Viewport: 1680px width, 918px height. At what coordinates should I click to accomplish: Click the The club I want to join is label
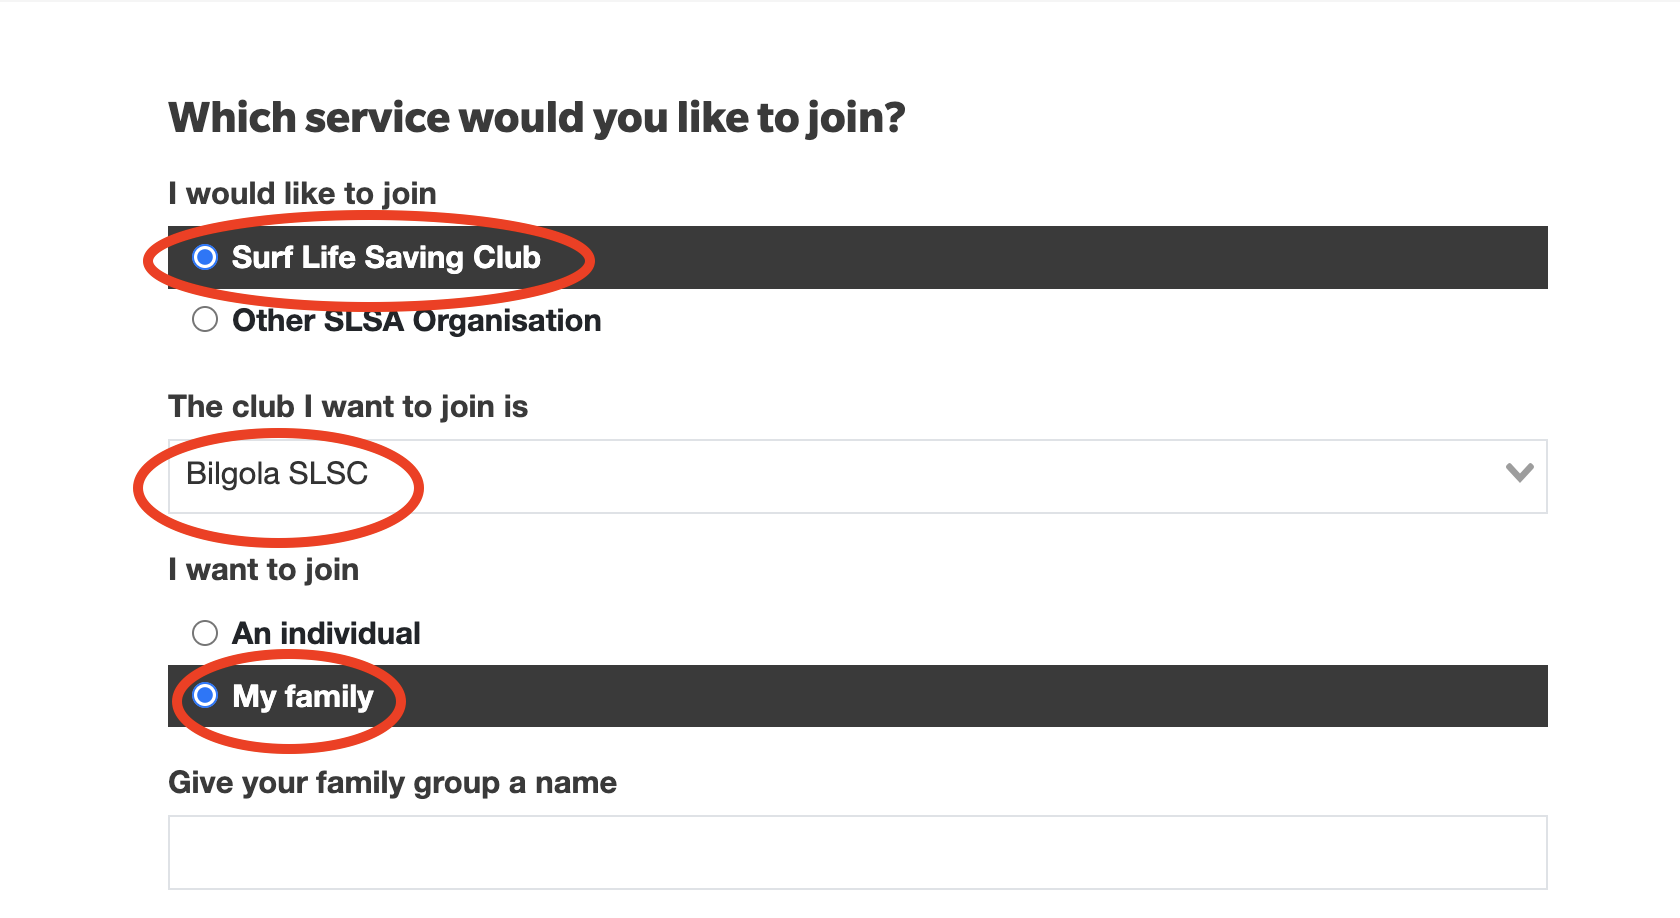click(x=348, y=406)
